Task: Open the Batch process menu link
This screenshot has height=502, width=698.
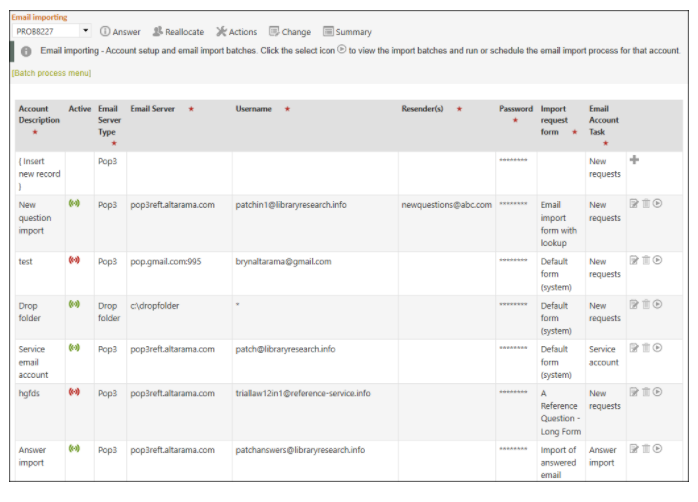Action: coord(51,73)
